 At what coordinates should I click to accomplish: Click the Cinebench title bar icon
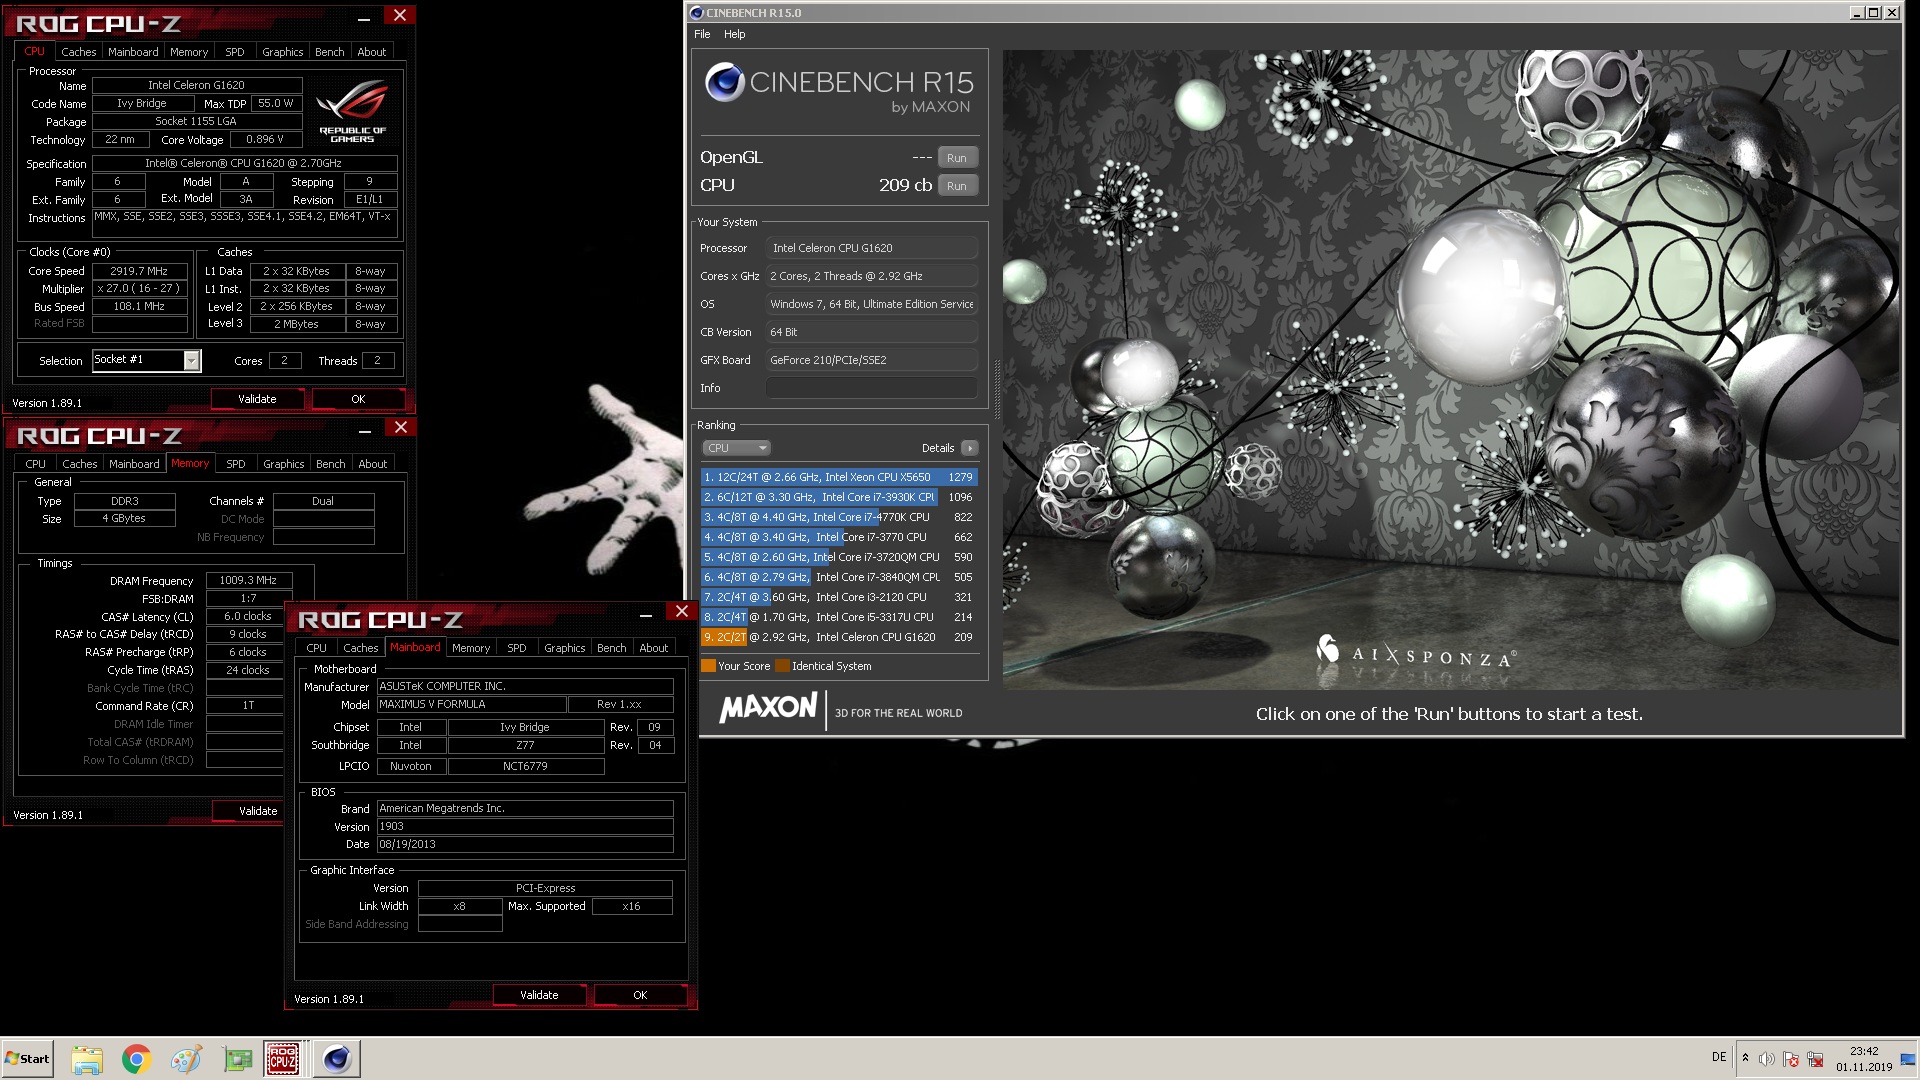[x=697, y=13]
